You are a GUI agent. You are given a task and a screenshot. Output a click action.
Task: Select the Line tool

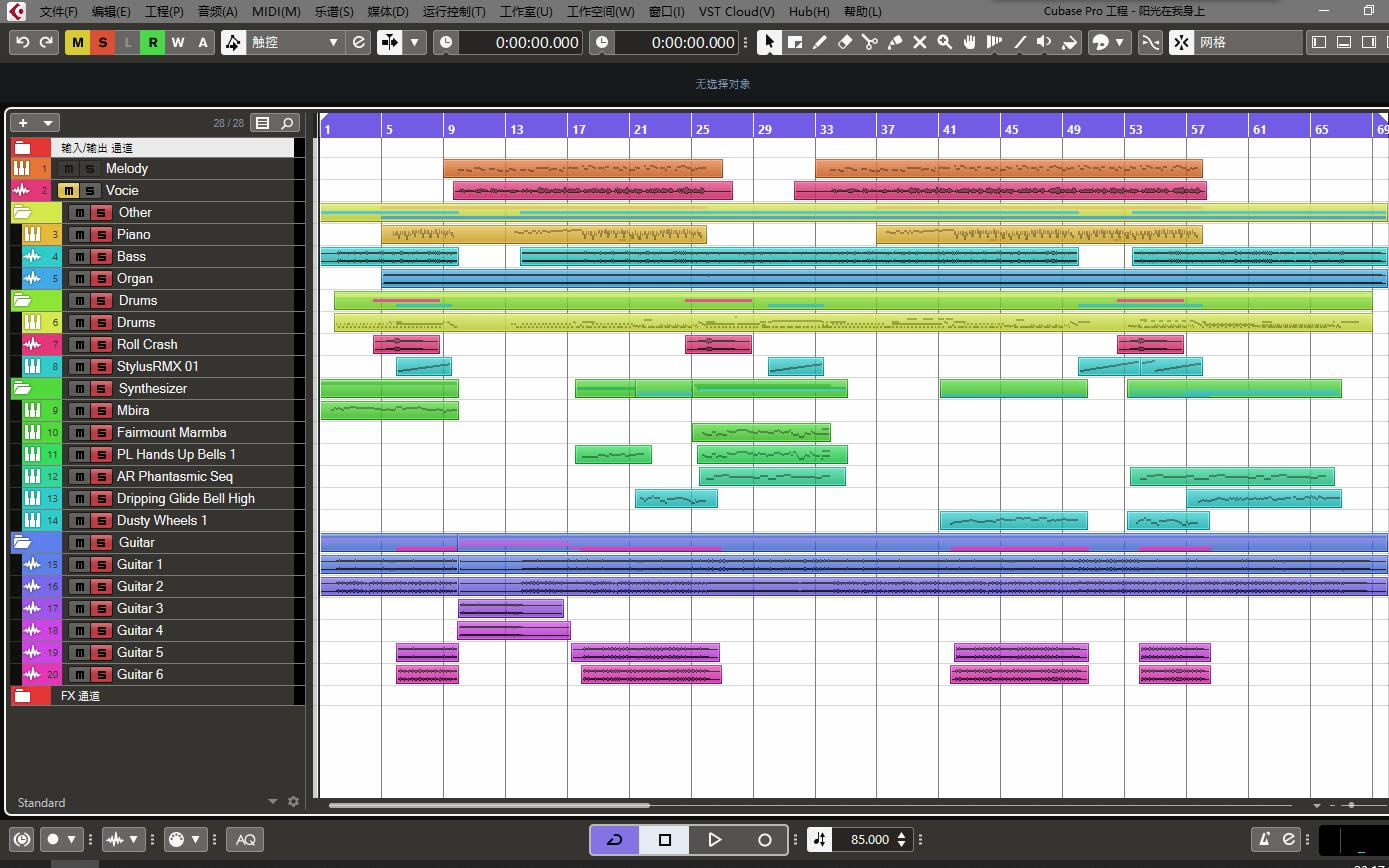point(1019,42)
